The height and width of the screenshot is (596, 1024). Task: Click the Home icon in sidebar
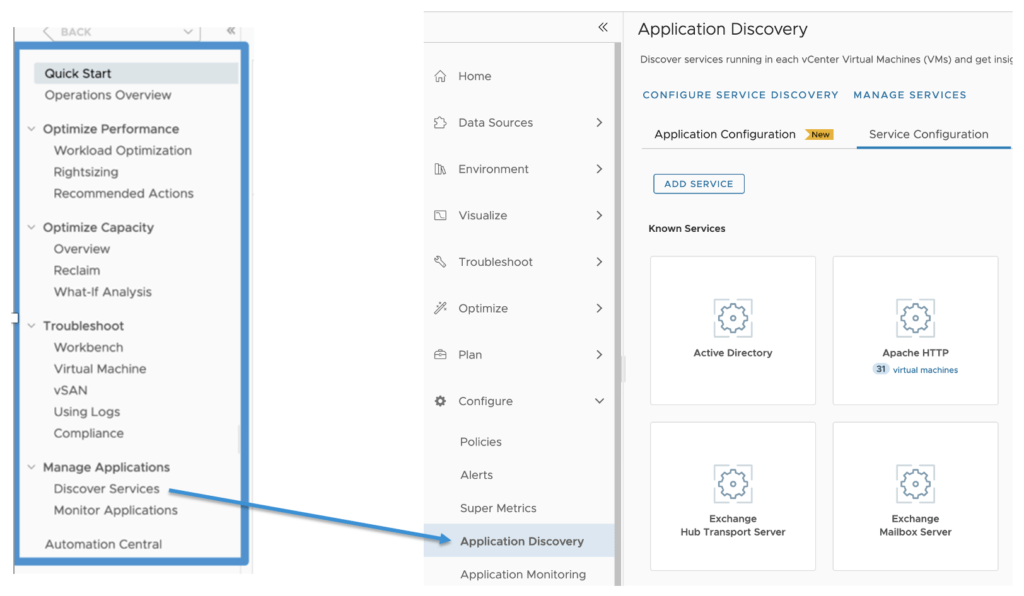point(440,76)
